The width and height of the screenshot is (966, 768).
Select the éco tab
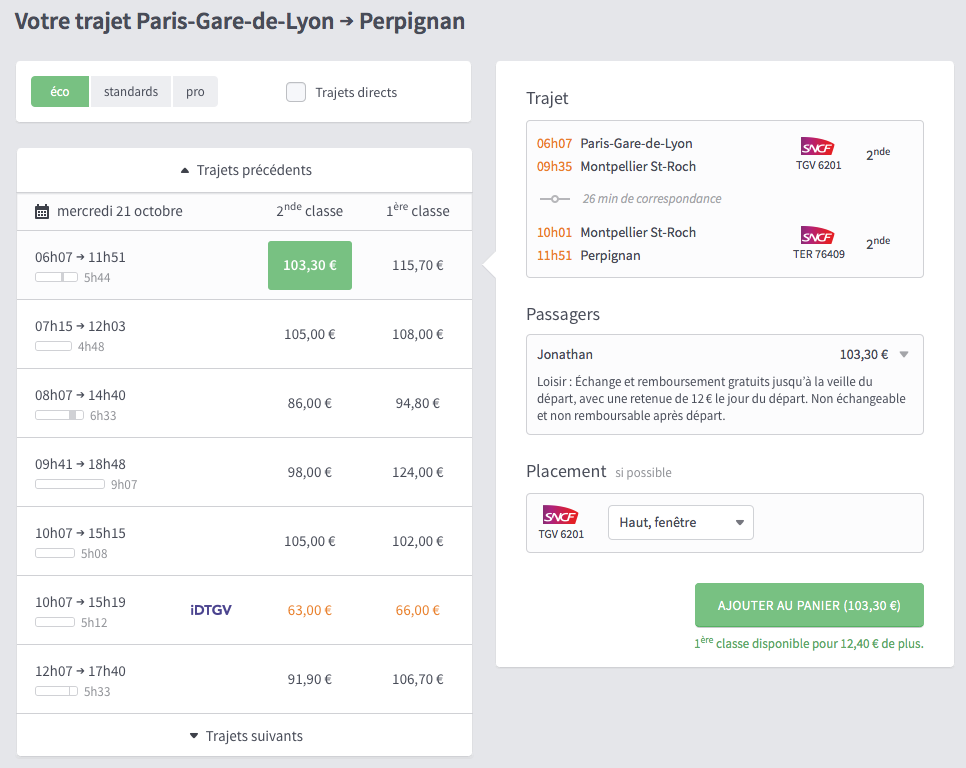[x=59, y=91]
